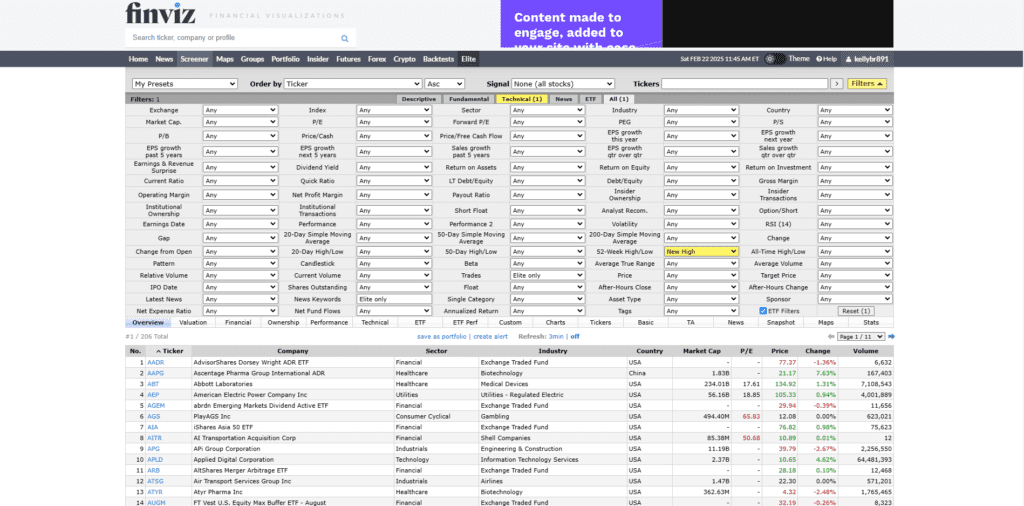Open the Portfolio nav item
This screenshot has height=506, width=1024.
[285, 59]
